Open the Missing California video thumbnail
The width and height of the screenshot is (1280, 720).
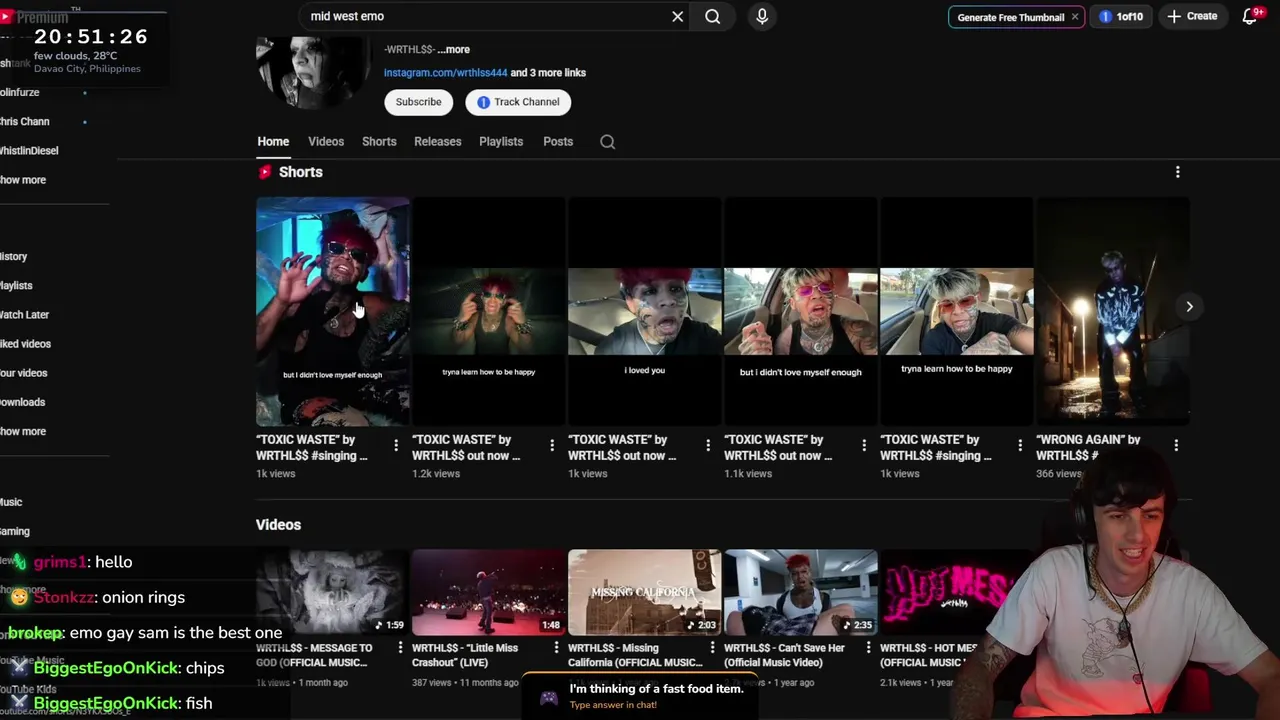pos(645,592)
